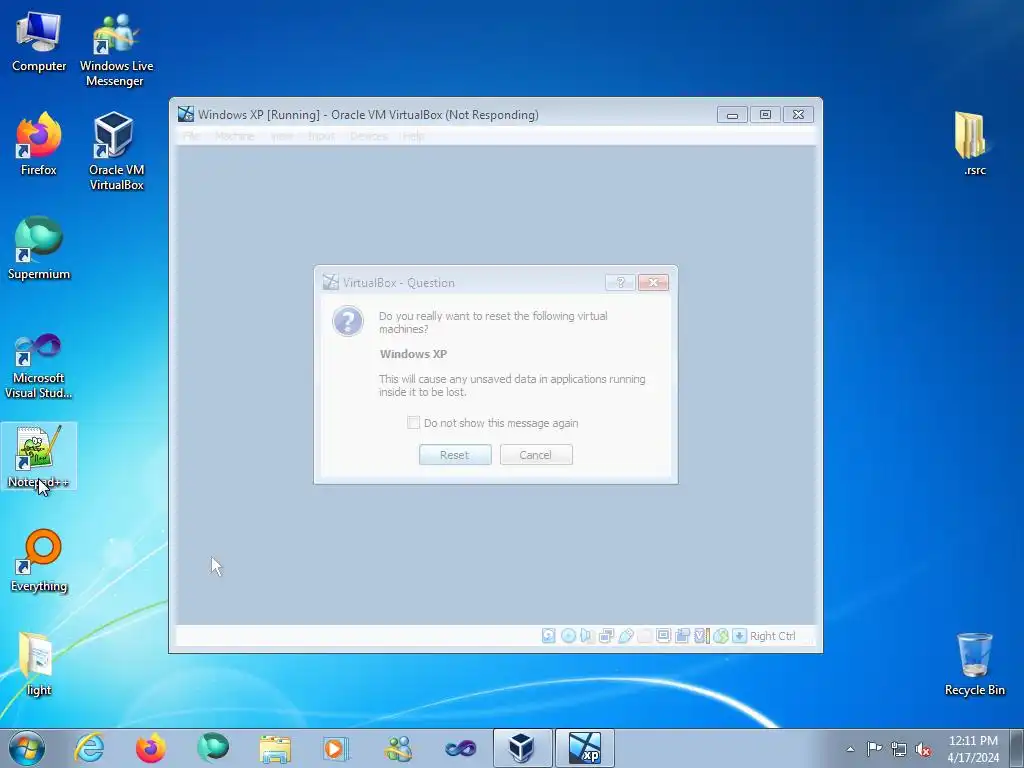Open Windows Live Messenger from the taskbar
This screenshot has height=768, width=1024.
coord(398,748)
